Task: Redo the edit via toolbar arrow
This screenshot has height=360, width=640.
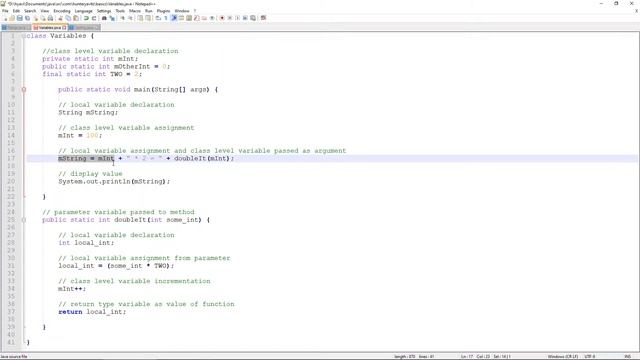Action: pyautogui.click(x=94, y=18)
